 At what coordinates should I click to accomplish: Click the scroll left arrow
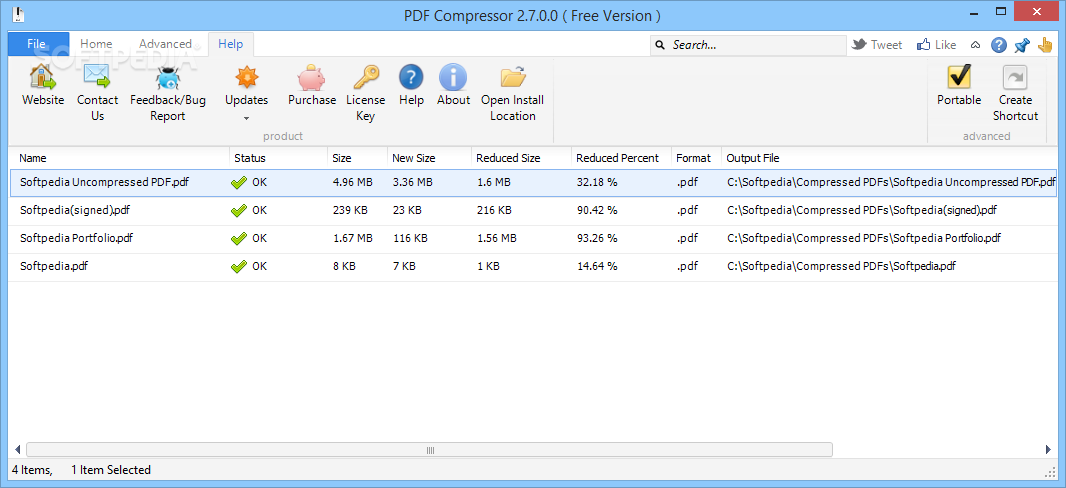(x=17, y=450)
